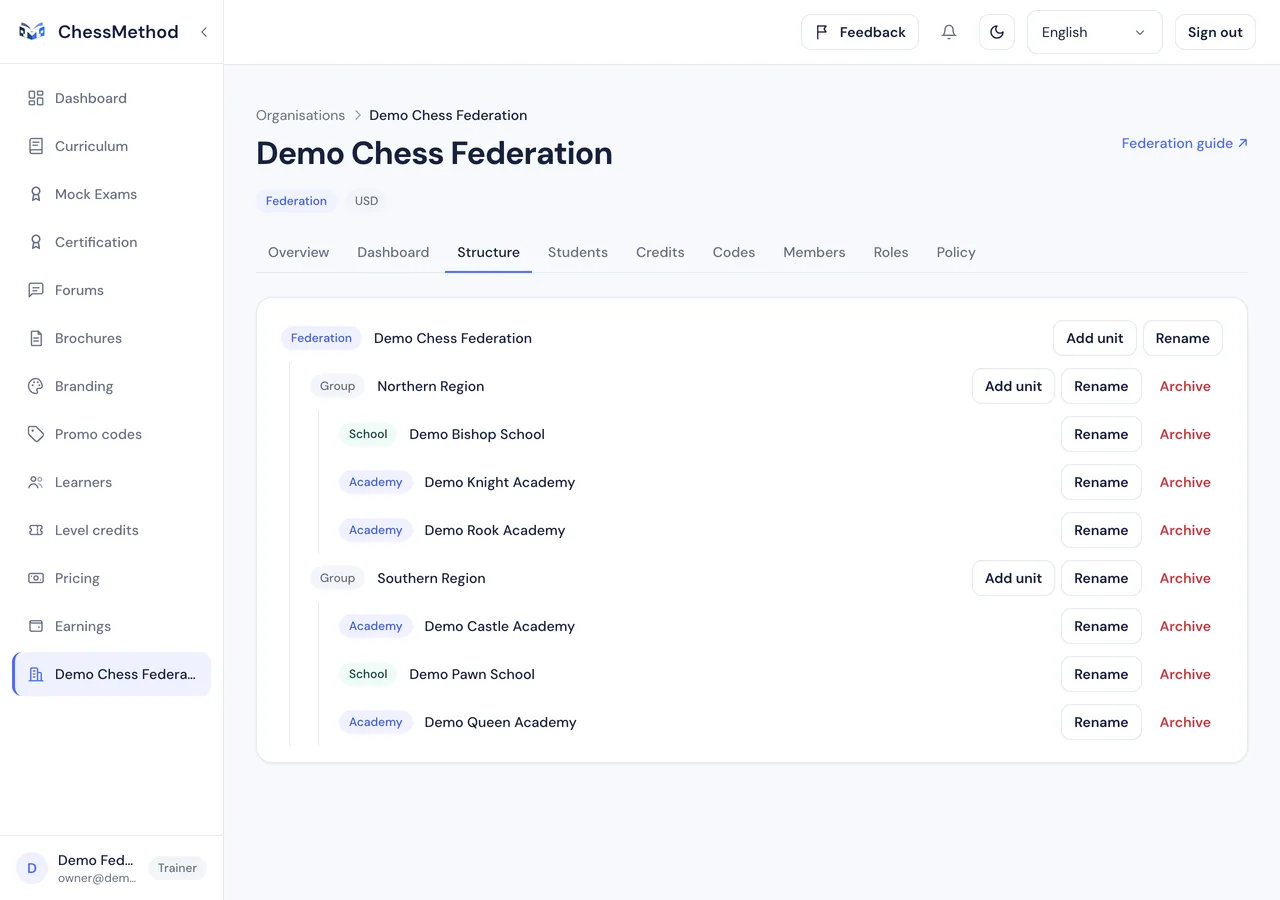1280x900 pixels.
Task: Click the Feedback button
Action: coord(860,32)
